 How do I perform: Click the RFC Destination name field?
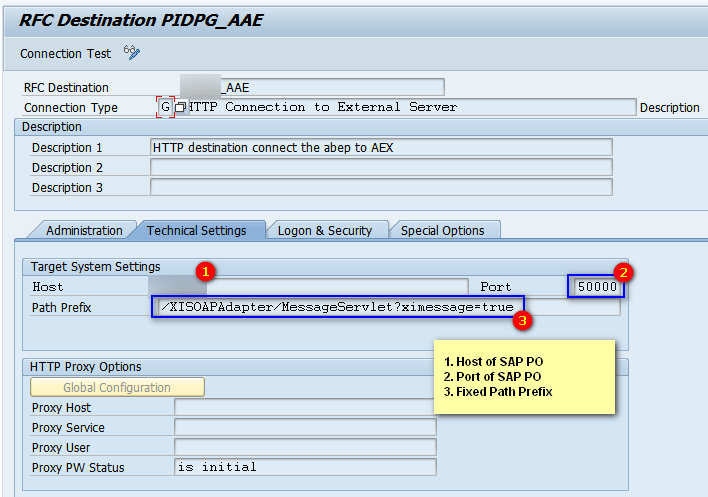tap(310, 87)
